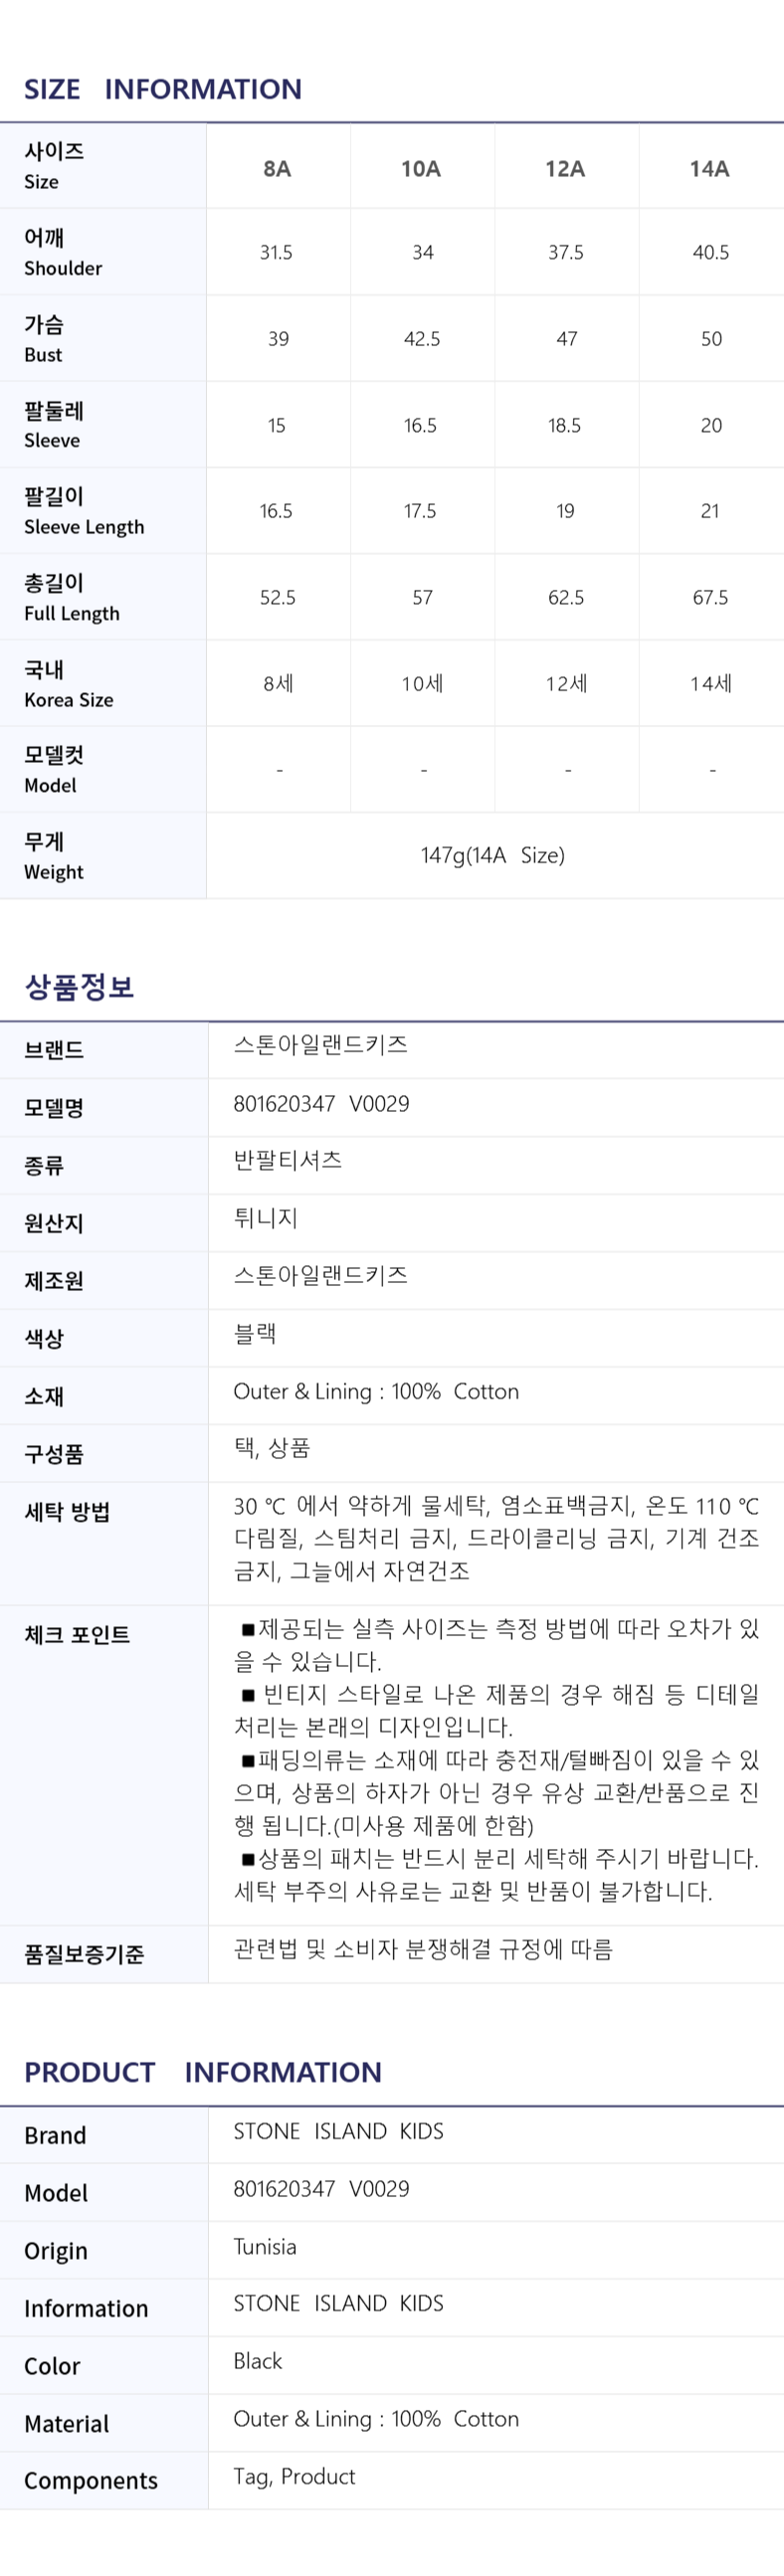The width and height of the screenshot is (784, 2576).
Task: Select the 14A size column header
Action: click(x=709, y=168)
